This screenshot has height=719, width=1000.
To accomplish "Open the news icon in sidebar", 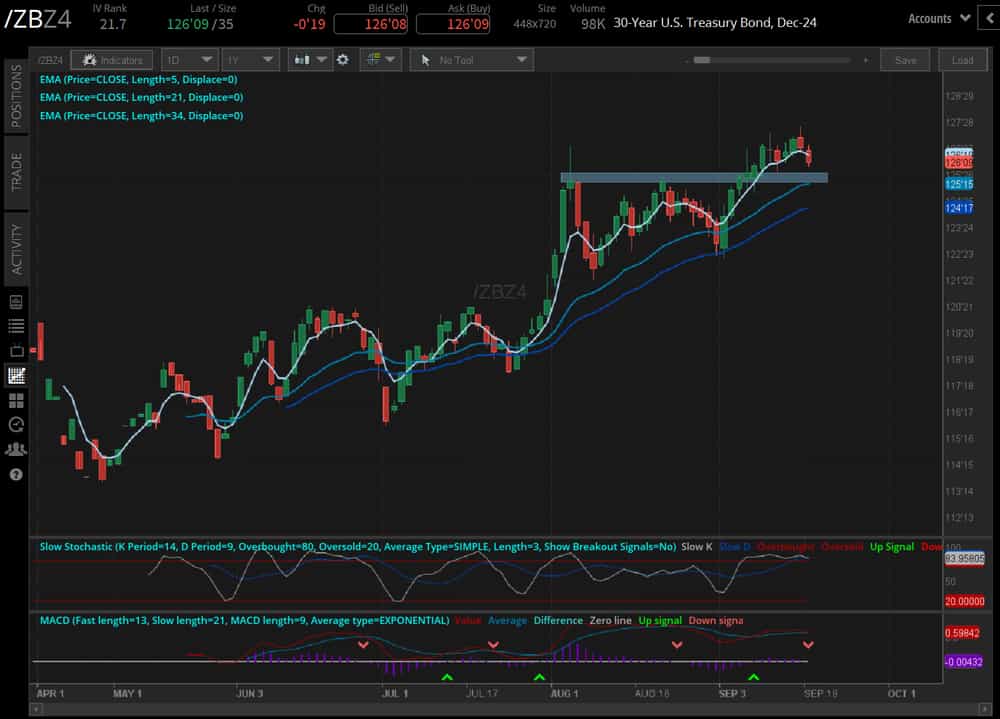I will click(x=16, y=301).
